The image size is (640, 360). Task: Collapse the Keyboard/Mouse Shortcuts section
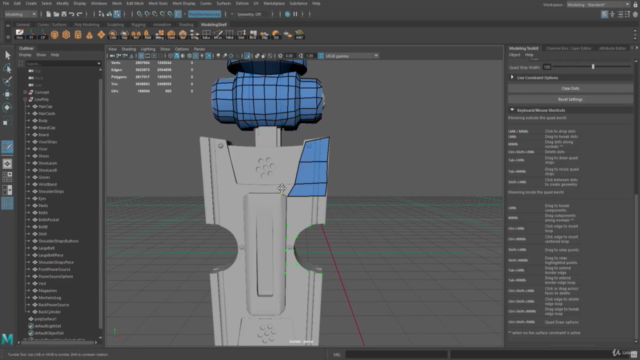(x=512, y=110)
